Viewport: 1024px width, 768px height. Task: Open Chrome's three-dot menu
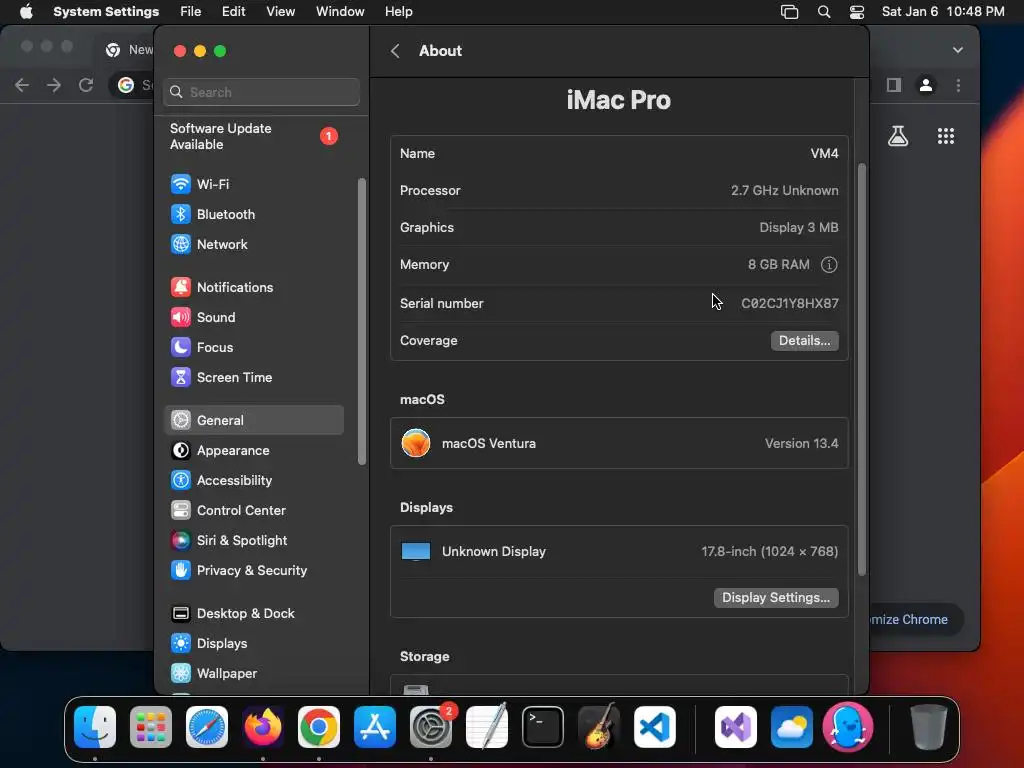[x=958, y=86]
